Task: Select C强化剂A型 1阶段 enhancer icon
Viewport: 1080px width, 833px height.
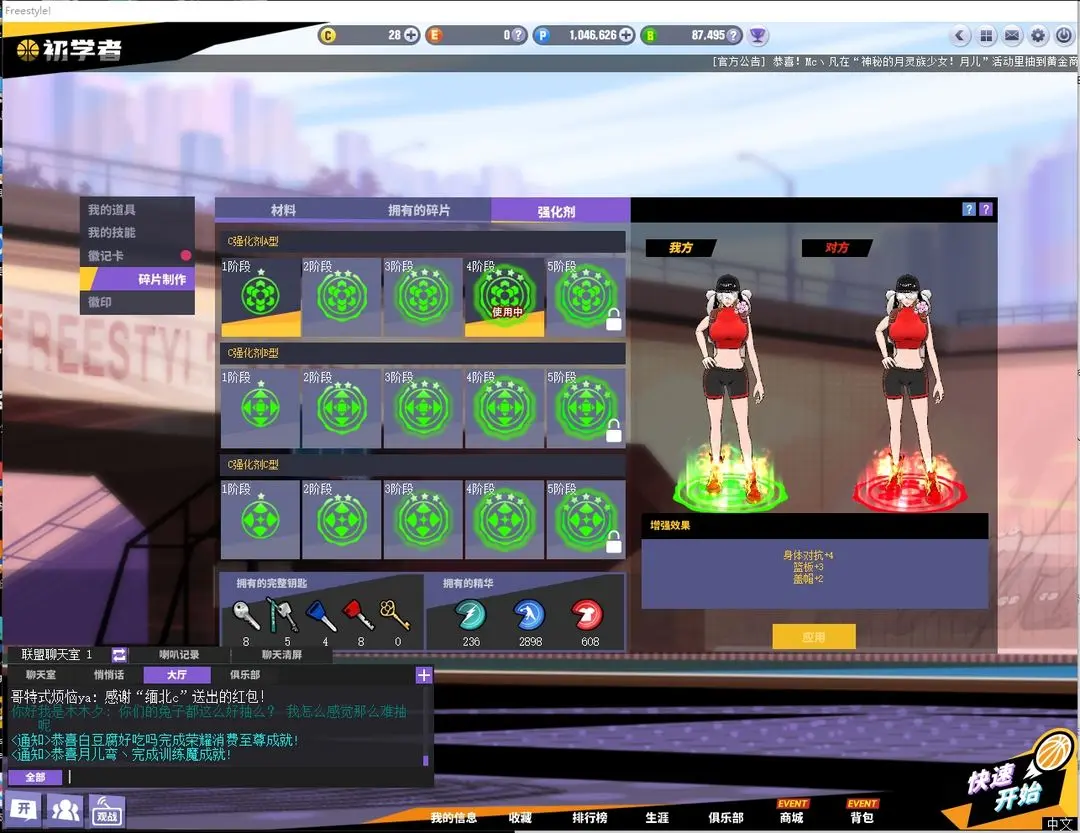Action: [x=260, y=297]
